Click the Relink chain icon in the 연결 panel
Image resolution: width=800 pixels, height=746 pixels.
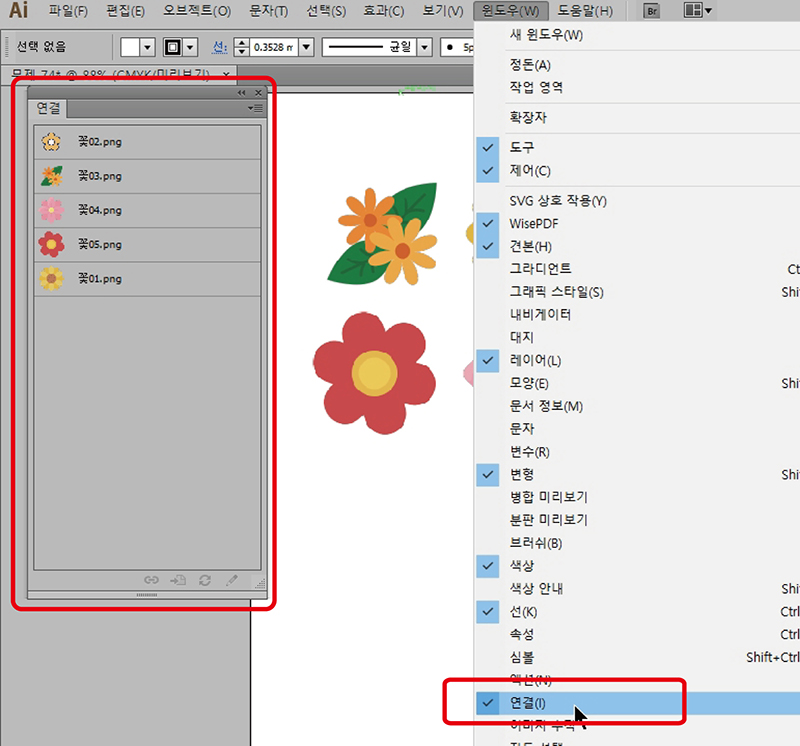pos(152,580)
